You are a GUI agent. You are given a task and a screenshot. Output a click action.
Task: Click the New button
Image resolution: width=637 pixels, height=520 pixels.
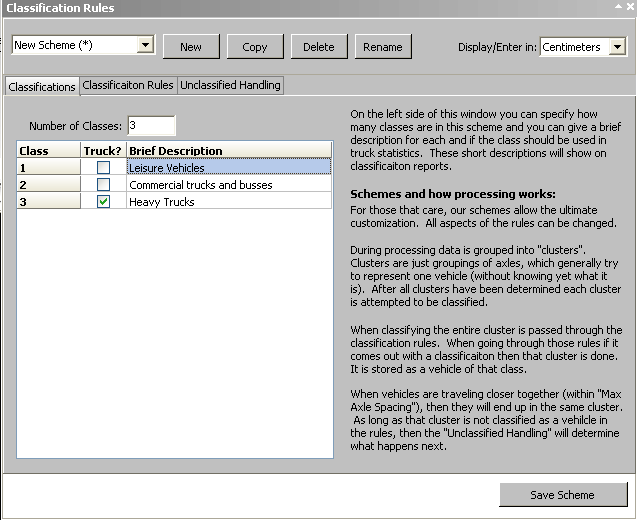191,47
